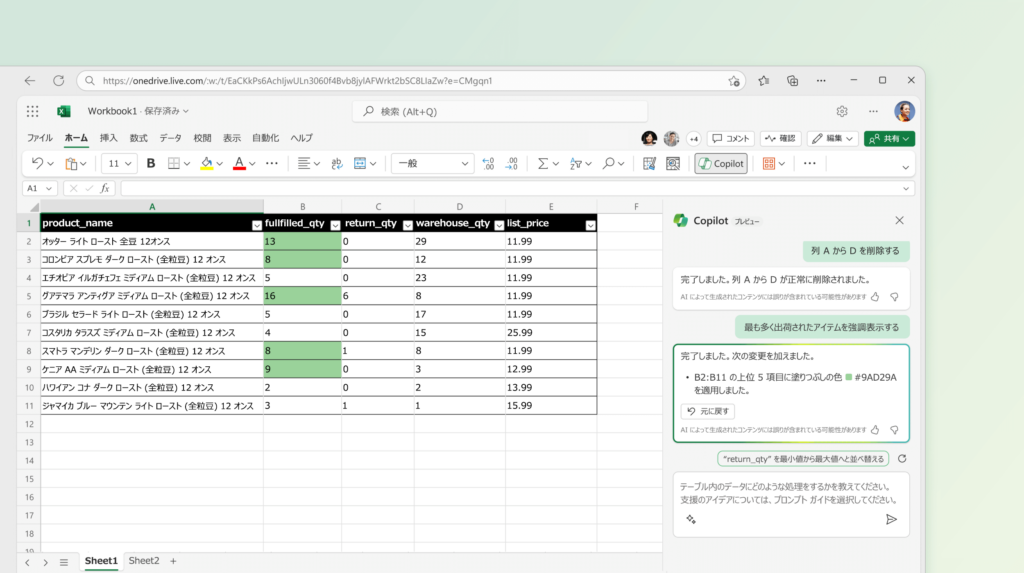This screenshot has height=573, width=1024.
Task: Click the 検索 search box
Action: [500, 111]
